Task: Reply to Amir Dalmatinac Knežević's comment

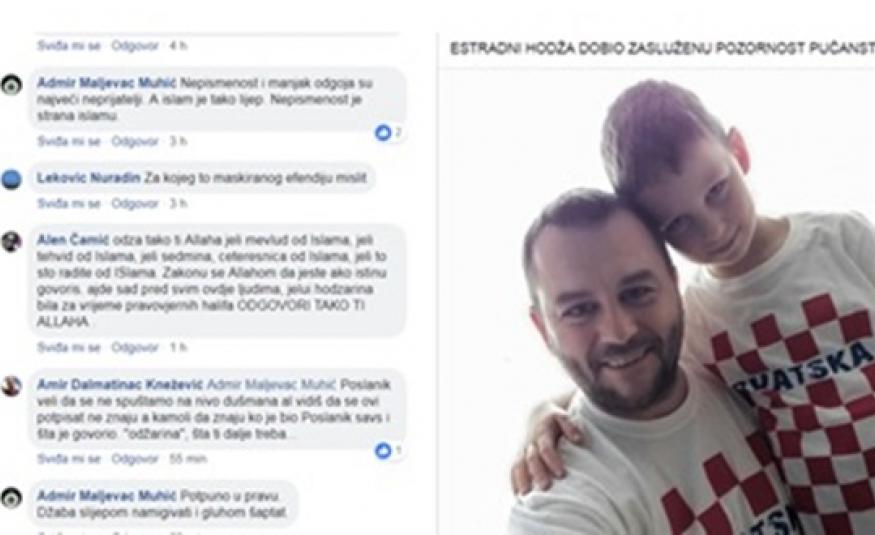Action: click(135, 459)
